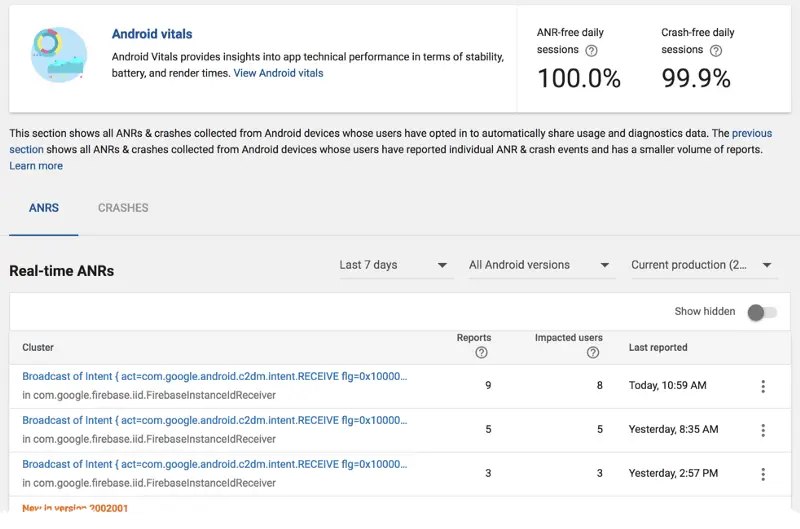Open the Last 7 days dropdown
This screenshot has height=529, width=800.
(394, 265)
